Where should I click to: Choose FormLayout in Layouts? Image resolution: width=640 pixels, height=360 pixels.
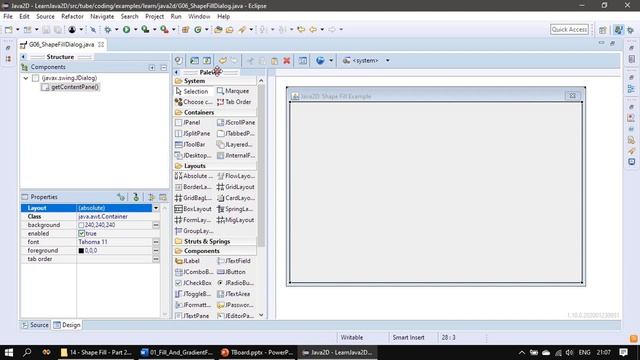(x=193, y=220)
